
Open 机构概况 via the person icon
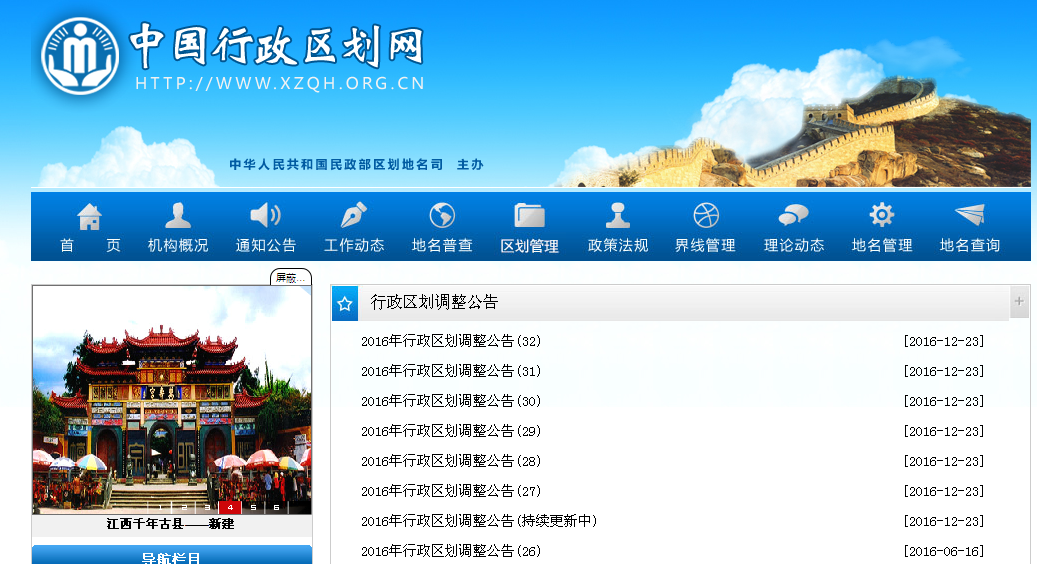[x=178, y=216]
